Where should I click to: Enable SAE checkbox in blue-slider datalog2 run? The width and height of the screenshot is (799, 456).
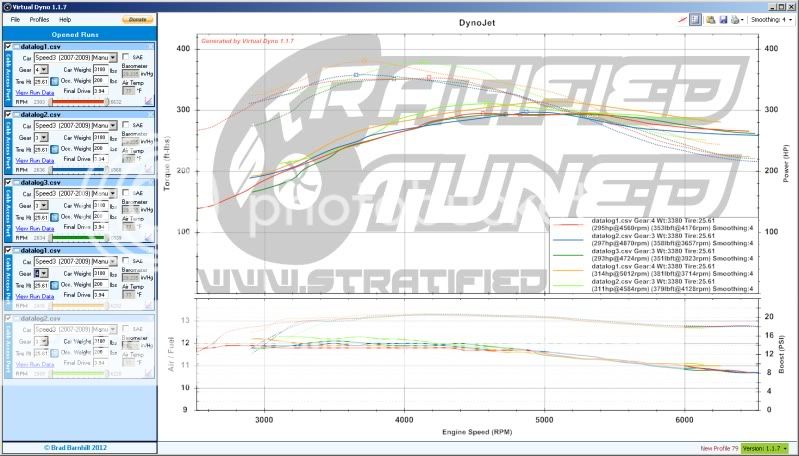pos(125,125)
